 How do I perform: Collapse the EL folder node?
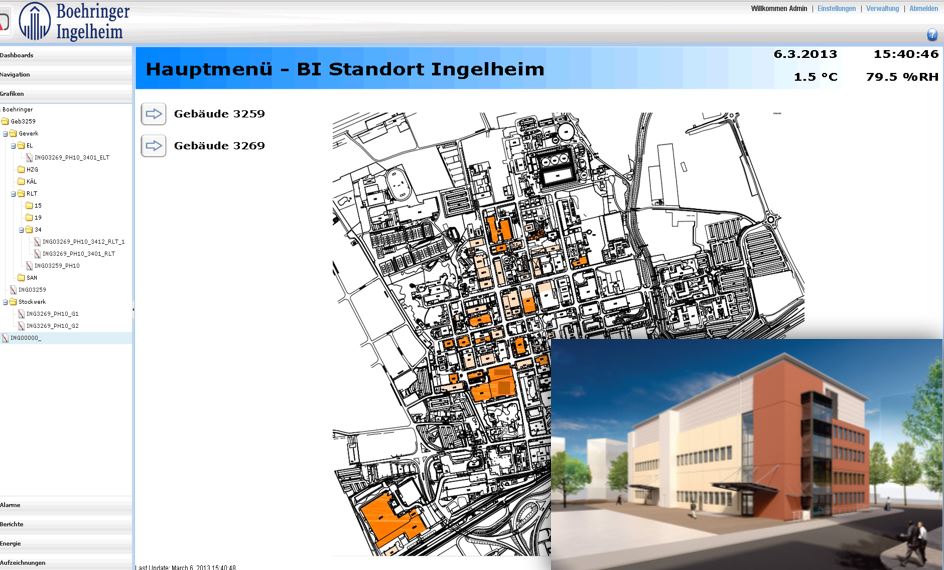coord(13,146)
